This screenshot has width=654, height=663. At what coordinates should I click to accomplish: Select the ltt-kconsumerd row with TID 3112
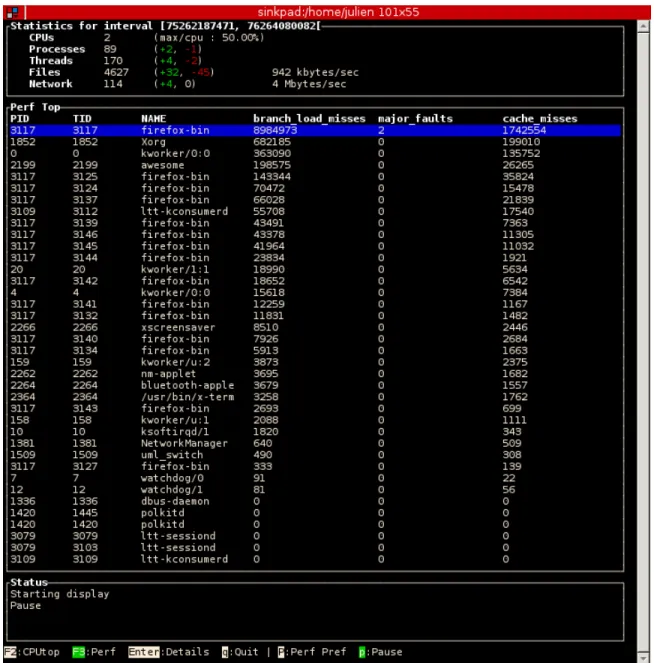coord(315,211)
